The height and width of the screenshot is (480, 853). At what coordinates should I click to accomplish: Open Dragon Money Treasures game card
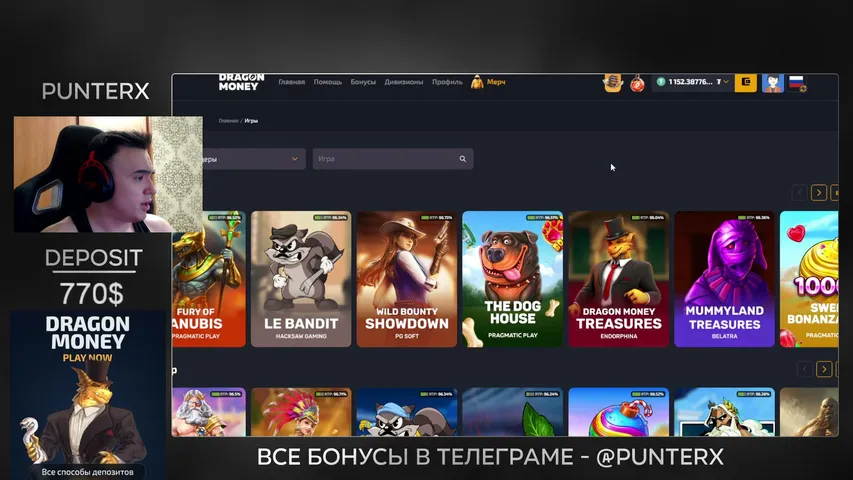(x=619, y=279)
